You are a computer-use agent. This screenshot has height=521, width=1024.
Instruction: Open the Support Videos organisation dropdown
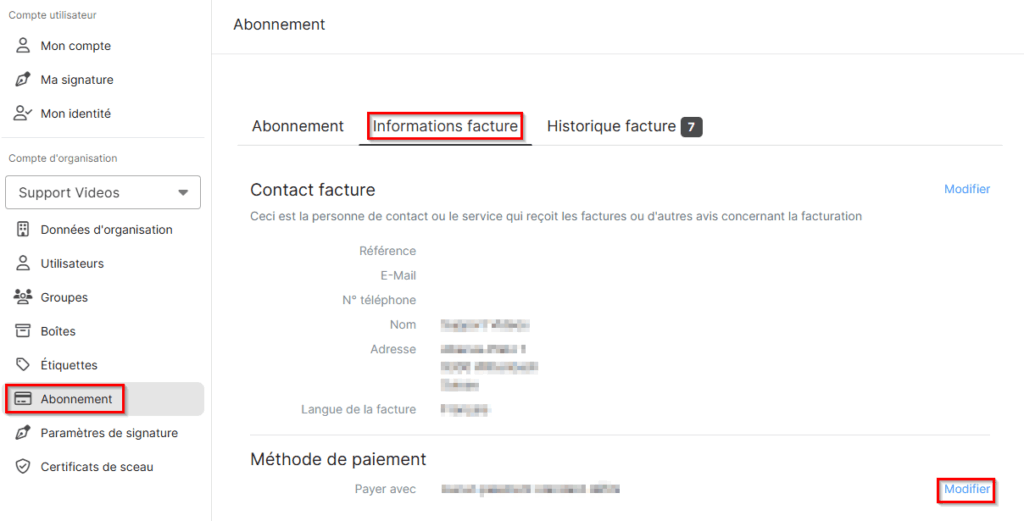click(x=103, y=193)
